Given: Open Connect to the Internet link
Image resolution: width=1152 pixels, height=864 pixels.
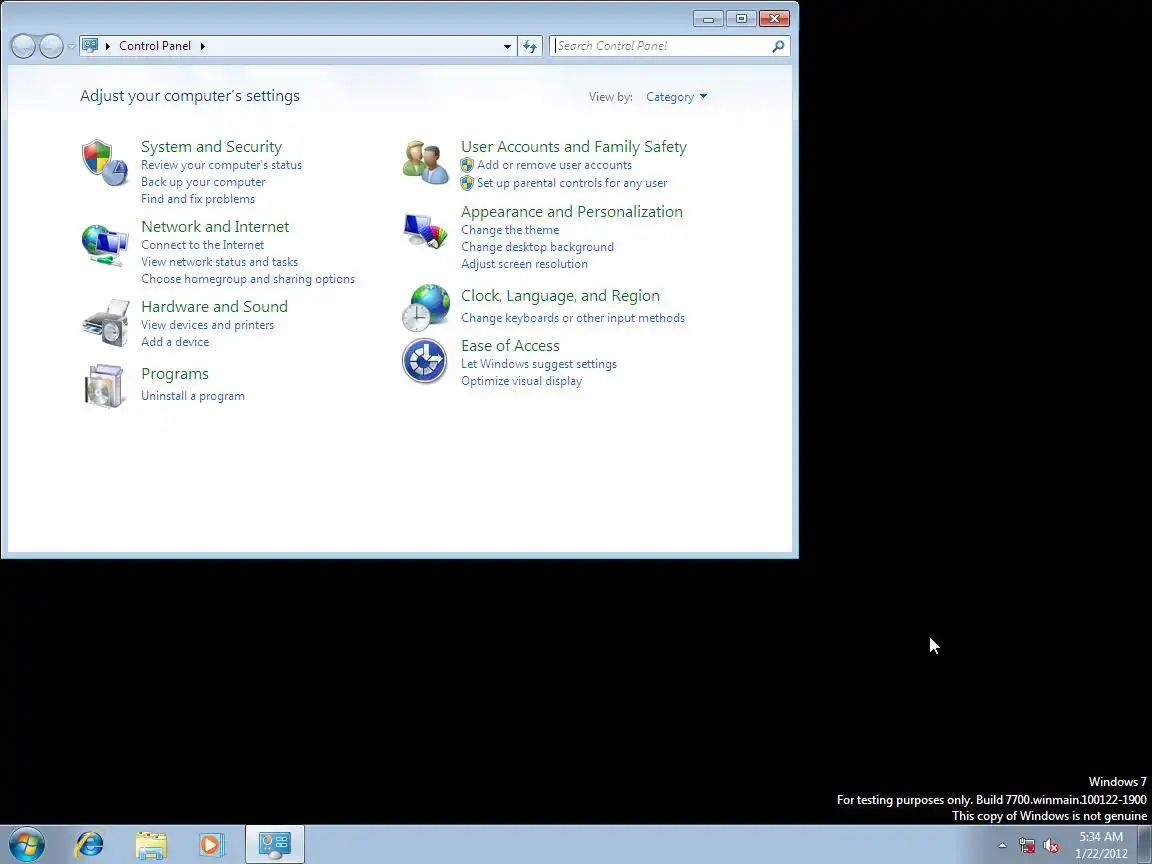Looking at the screenshot, I should point(202,245).
